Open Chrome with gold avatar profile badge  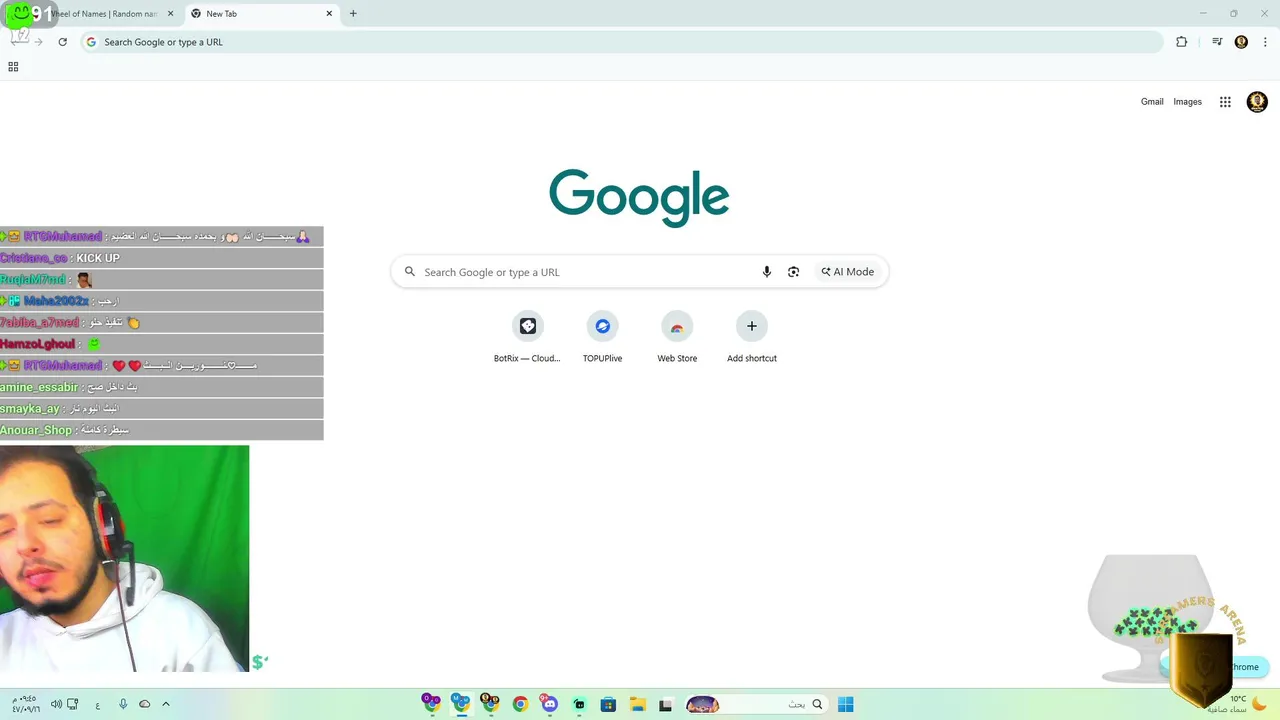click(490, 703)
